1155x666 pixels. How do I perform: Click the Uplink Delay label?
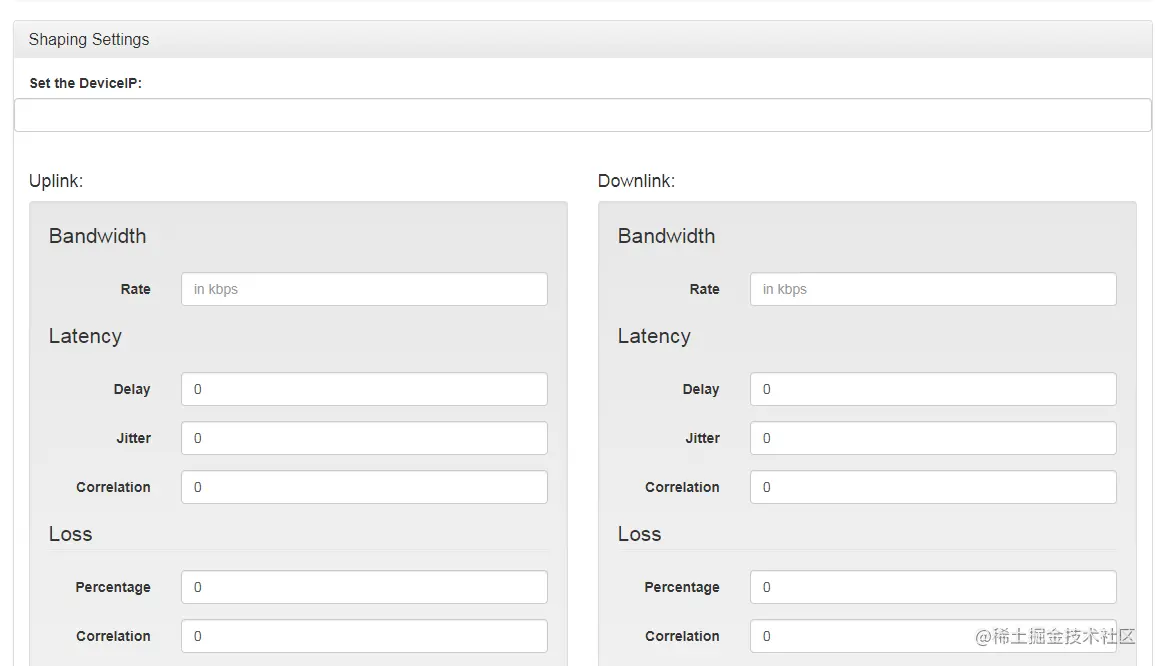[132, 389]
